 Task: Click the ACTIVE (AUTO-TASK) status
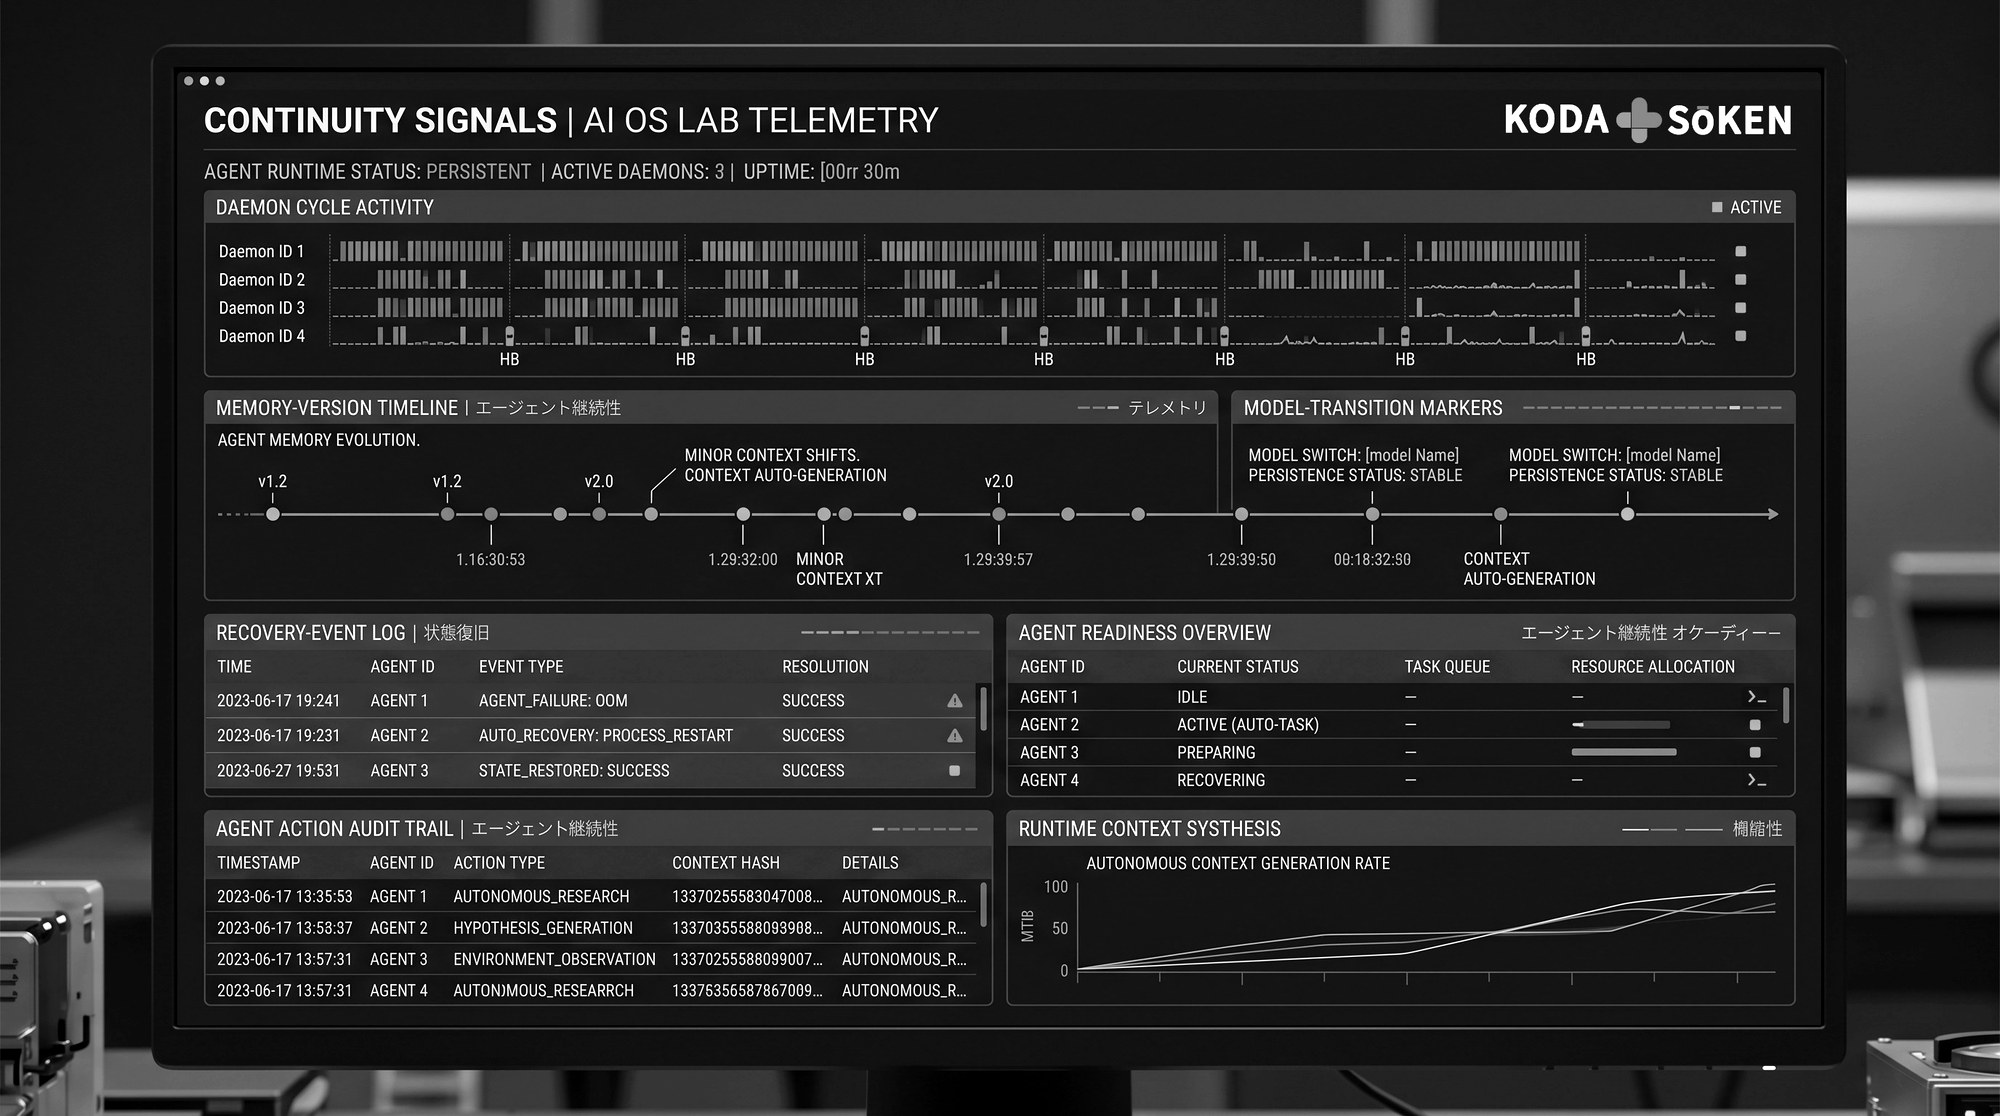1248,725
